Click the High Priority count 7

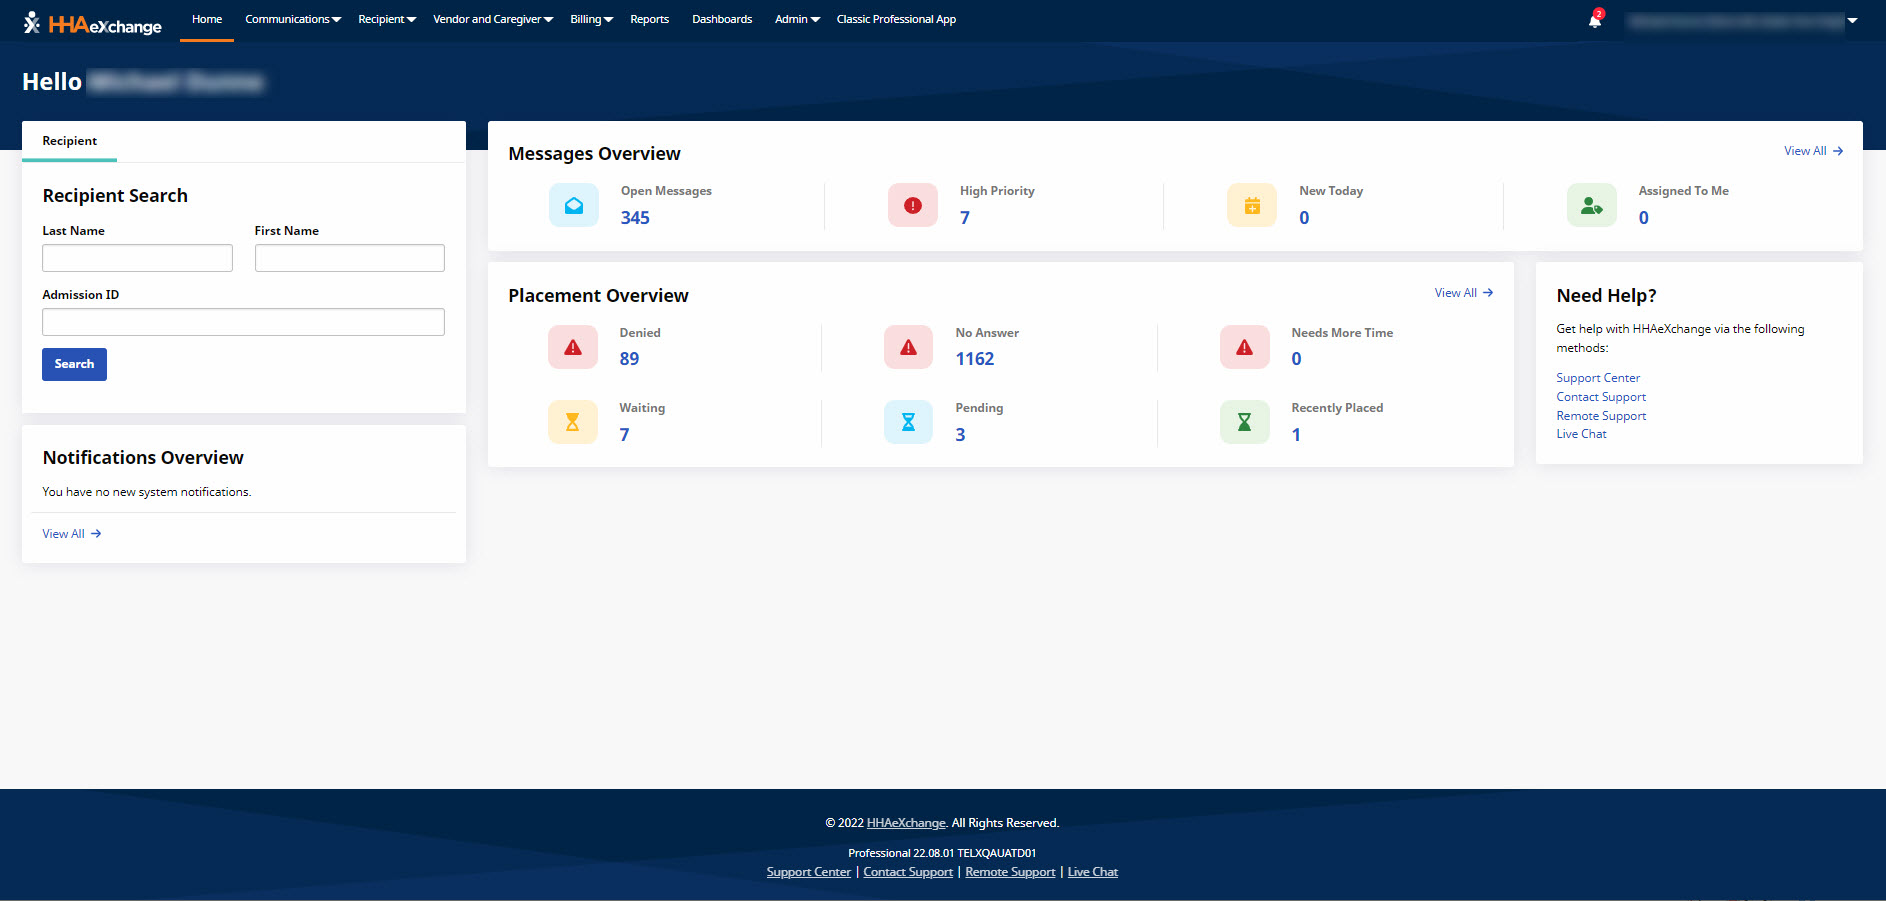[x=965, y=218]
